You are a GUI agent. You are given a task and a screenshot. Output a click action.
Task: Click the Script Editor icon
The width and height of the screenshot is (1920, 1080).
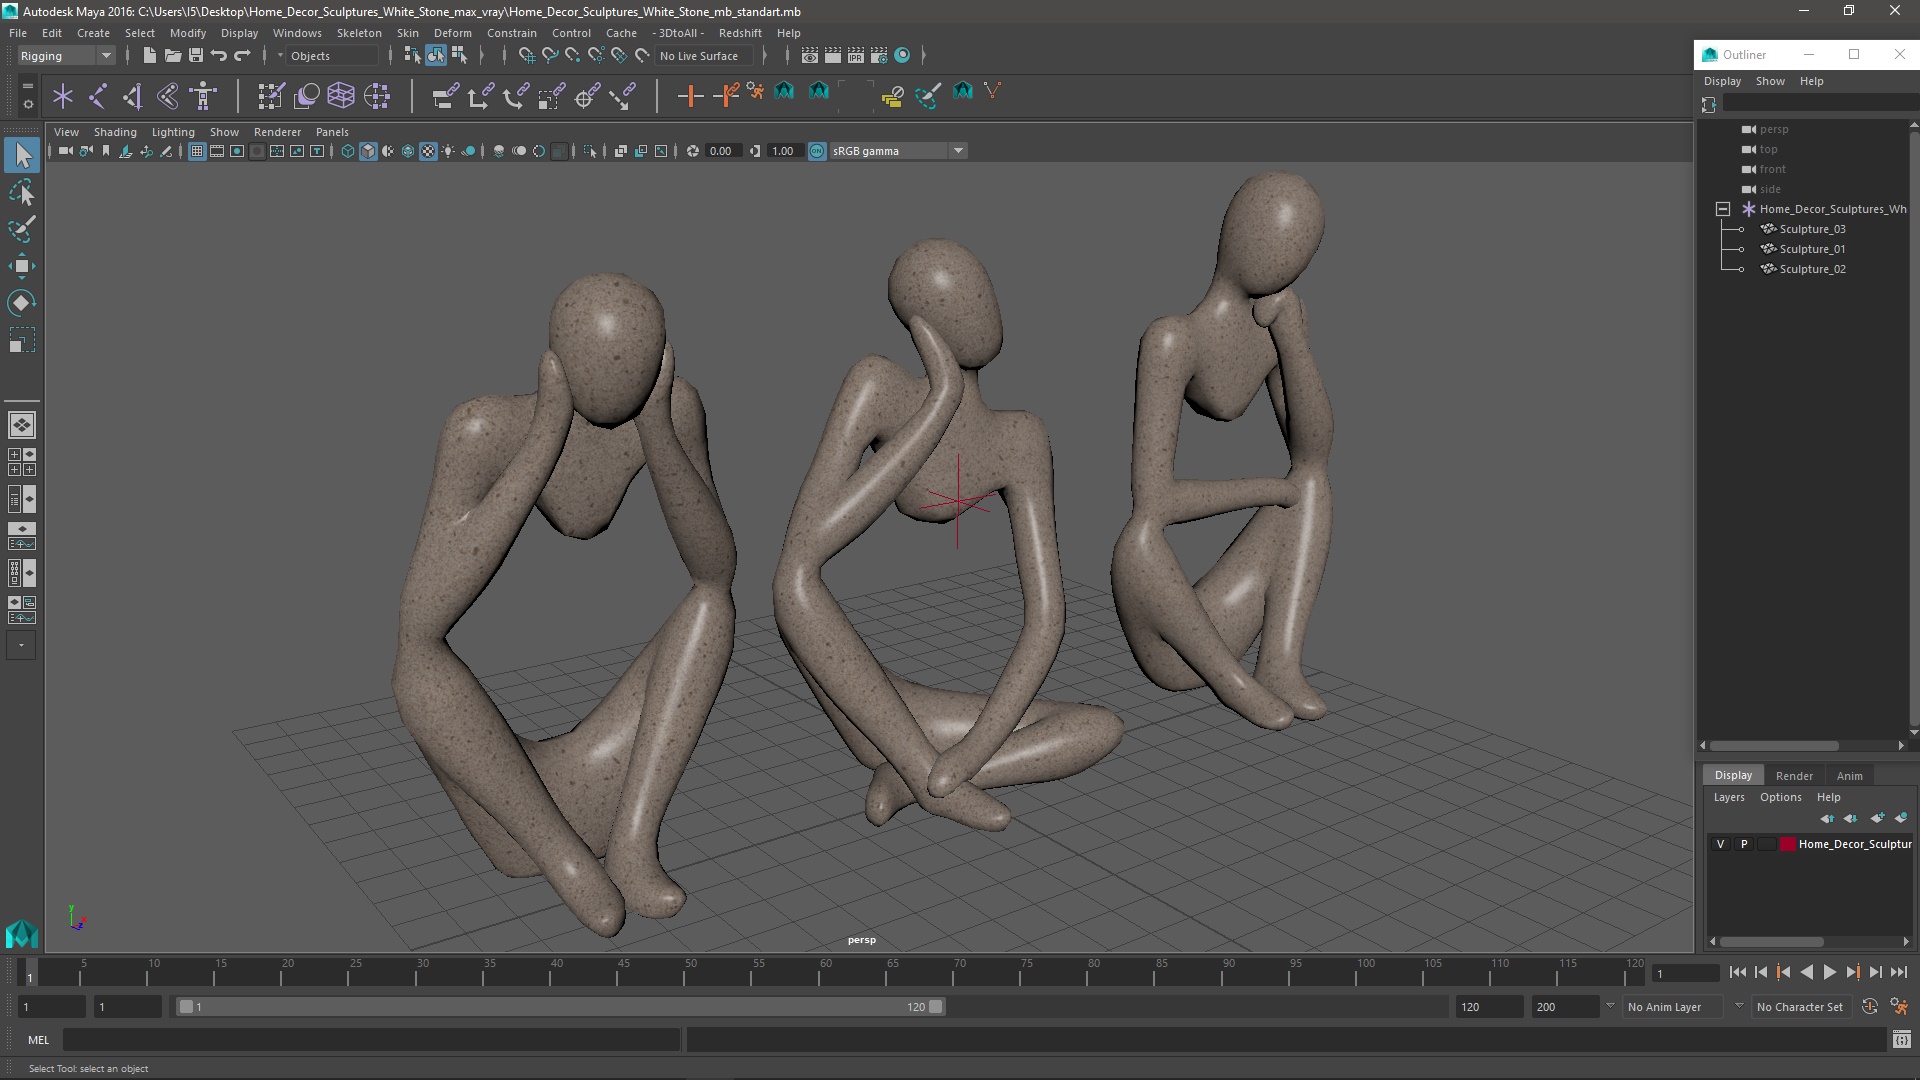(x=1901, y=1040)
